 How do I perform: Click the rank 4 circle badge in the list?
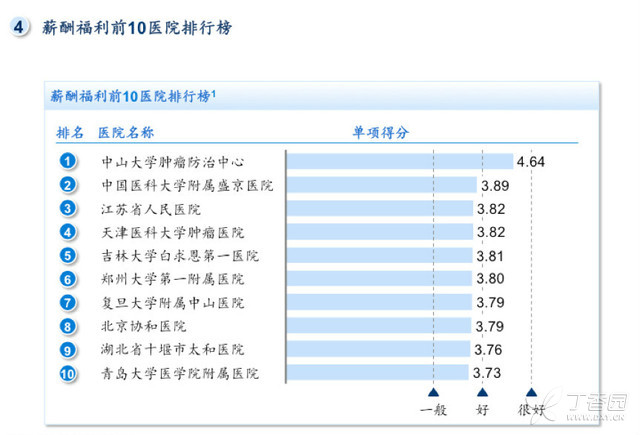(x=68, y=232)
